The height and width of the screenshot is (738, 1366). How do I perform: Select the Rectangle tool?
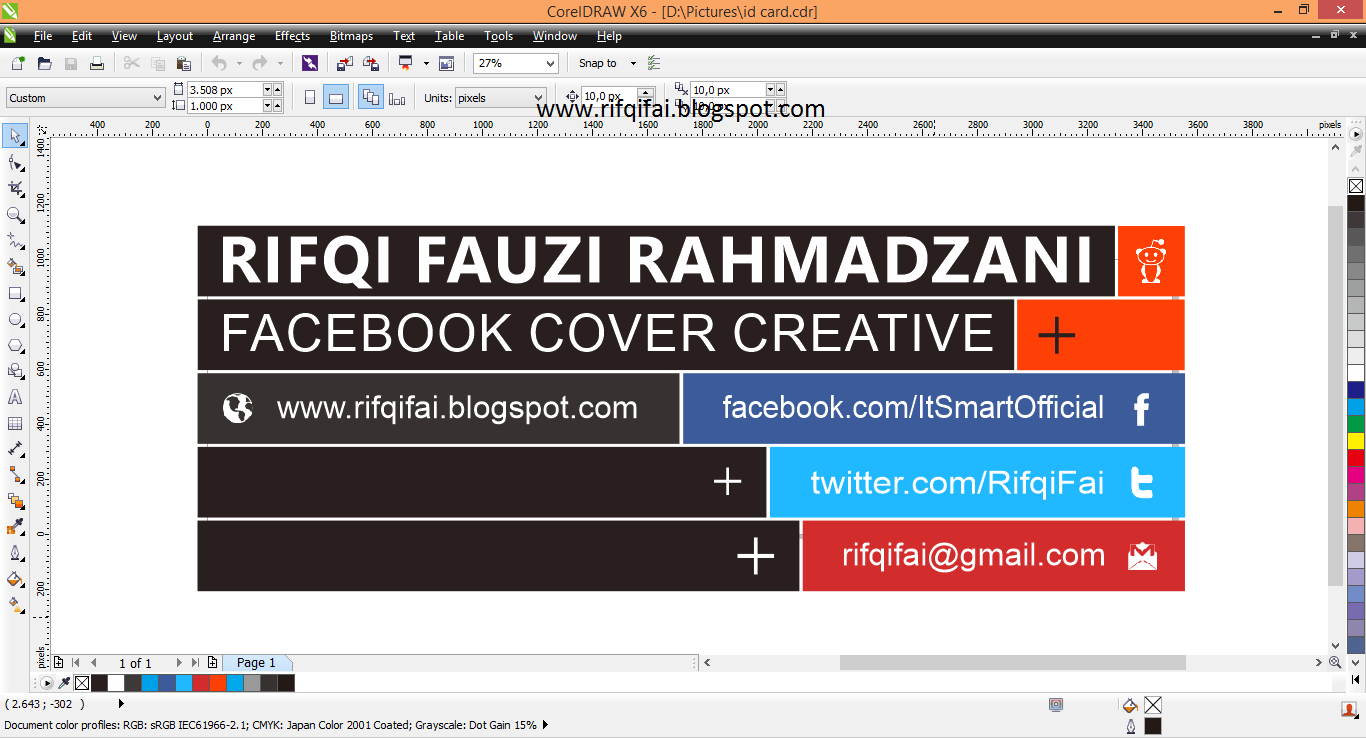[15, 293]
